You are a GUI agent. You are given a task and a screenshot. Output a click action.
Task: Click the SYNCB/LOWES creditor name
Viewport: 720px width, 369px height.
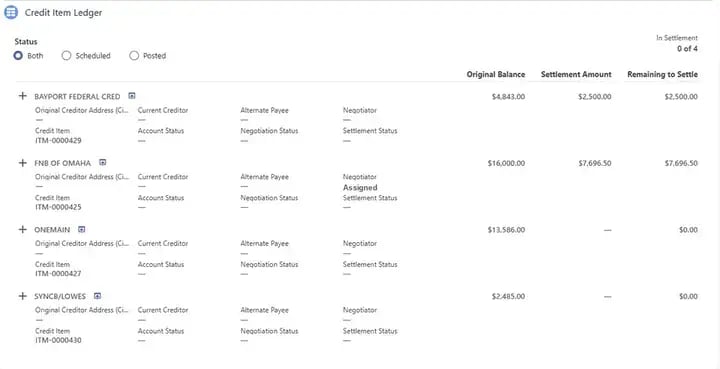(60, 296)
